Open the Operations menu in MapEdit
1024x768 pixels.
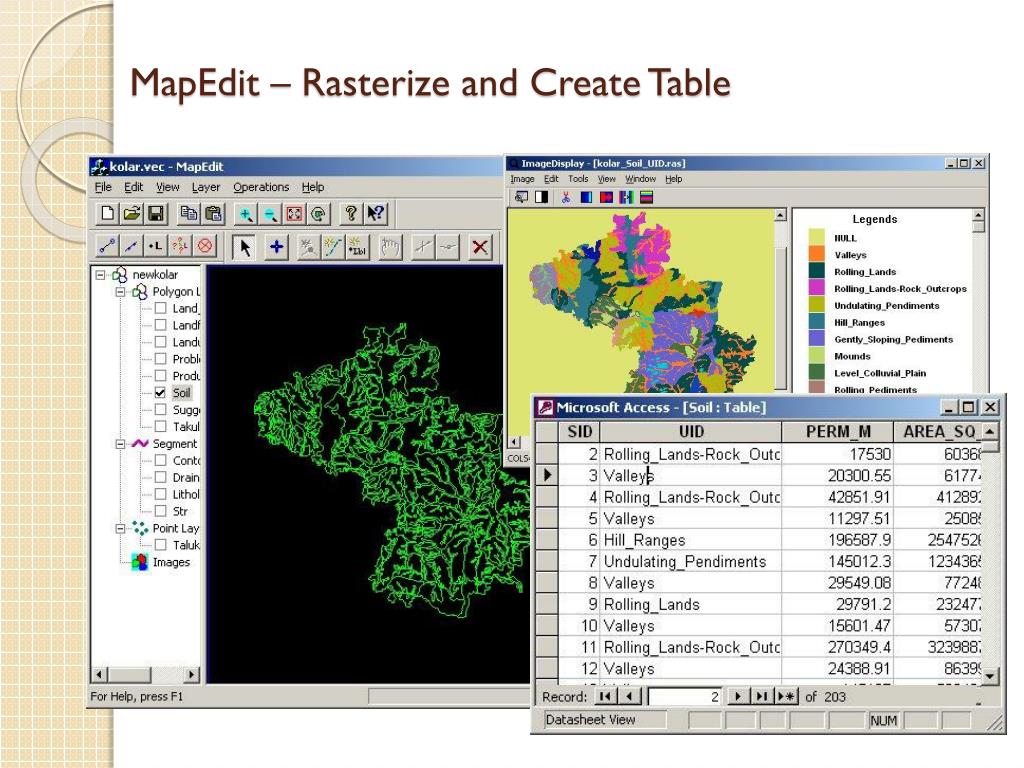pos(261,187)
